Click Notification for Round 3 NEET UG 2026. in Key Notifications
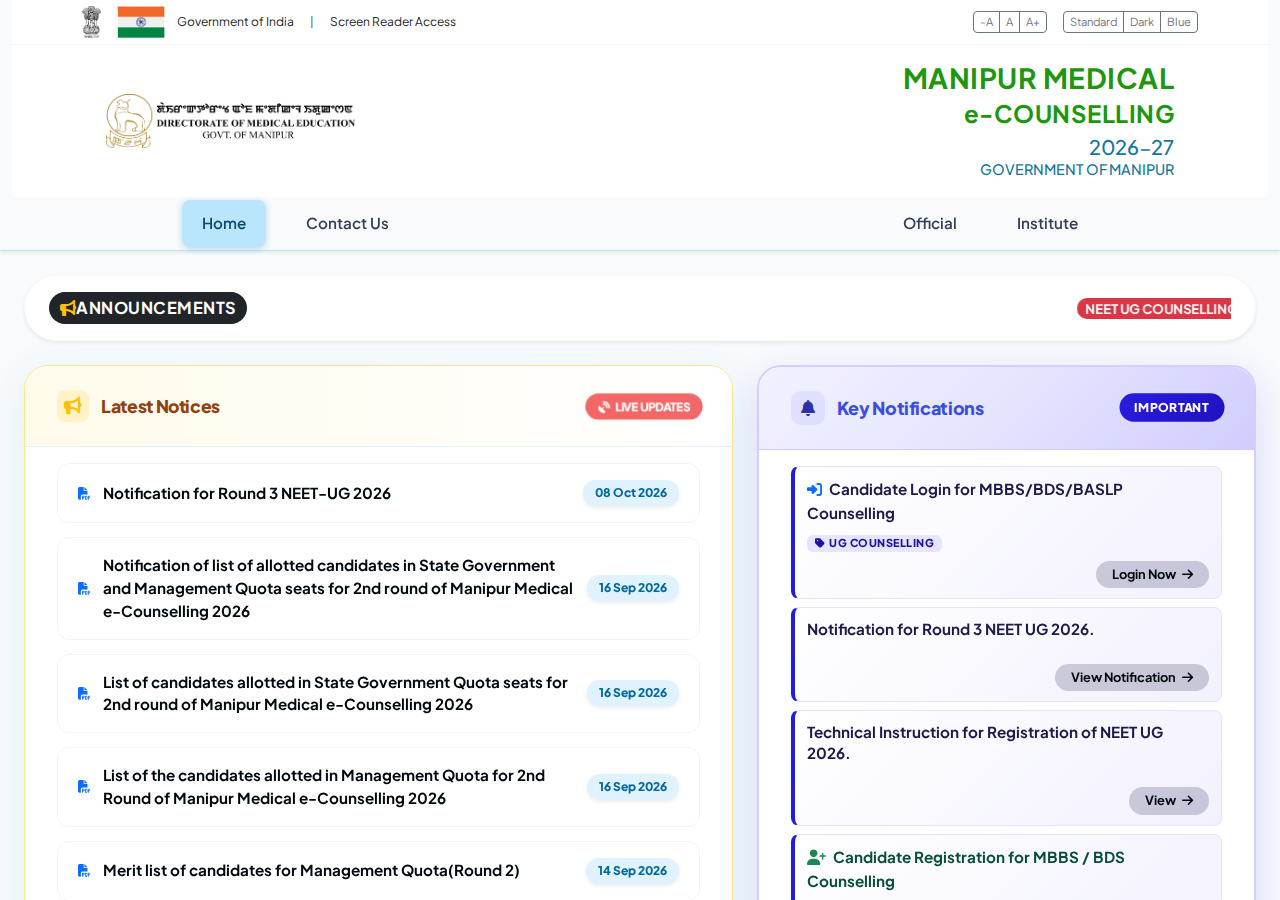 [950, 629]
